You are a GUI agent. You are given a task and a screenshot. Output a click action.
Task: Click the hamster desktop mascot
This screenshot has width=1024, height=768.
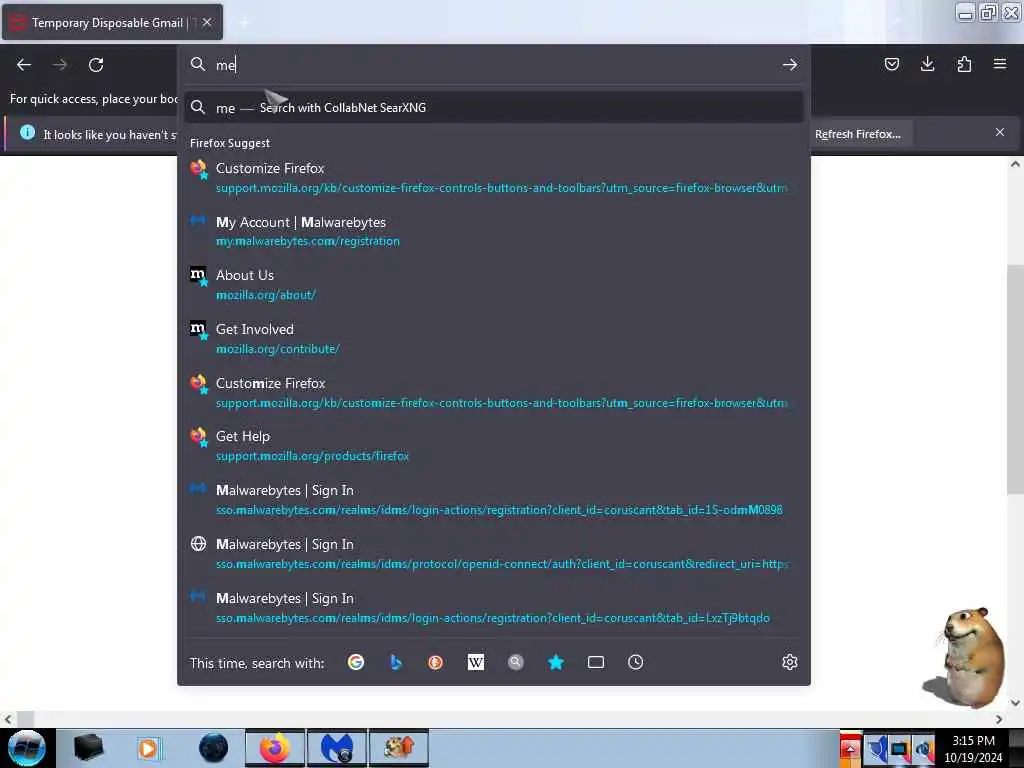pos(965,658)
